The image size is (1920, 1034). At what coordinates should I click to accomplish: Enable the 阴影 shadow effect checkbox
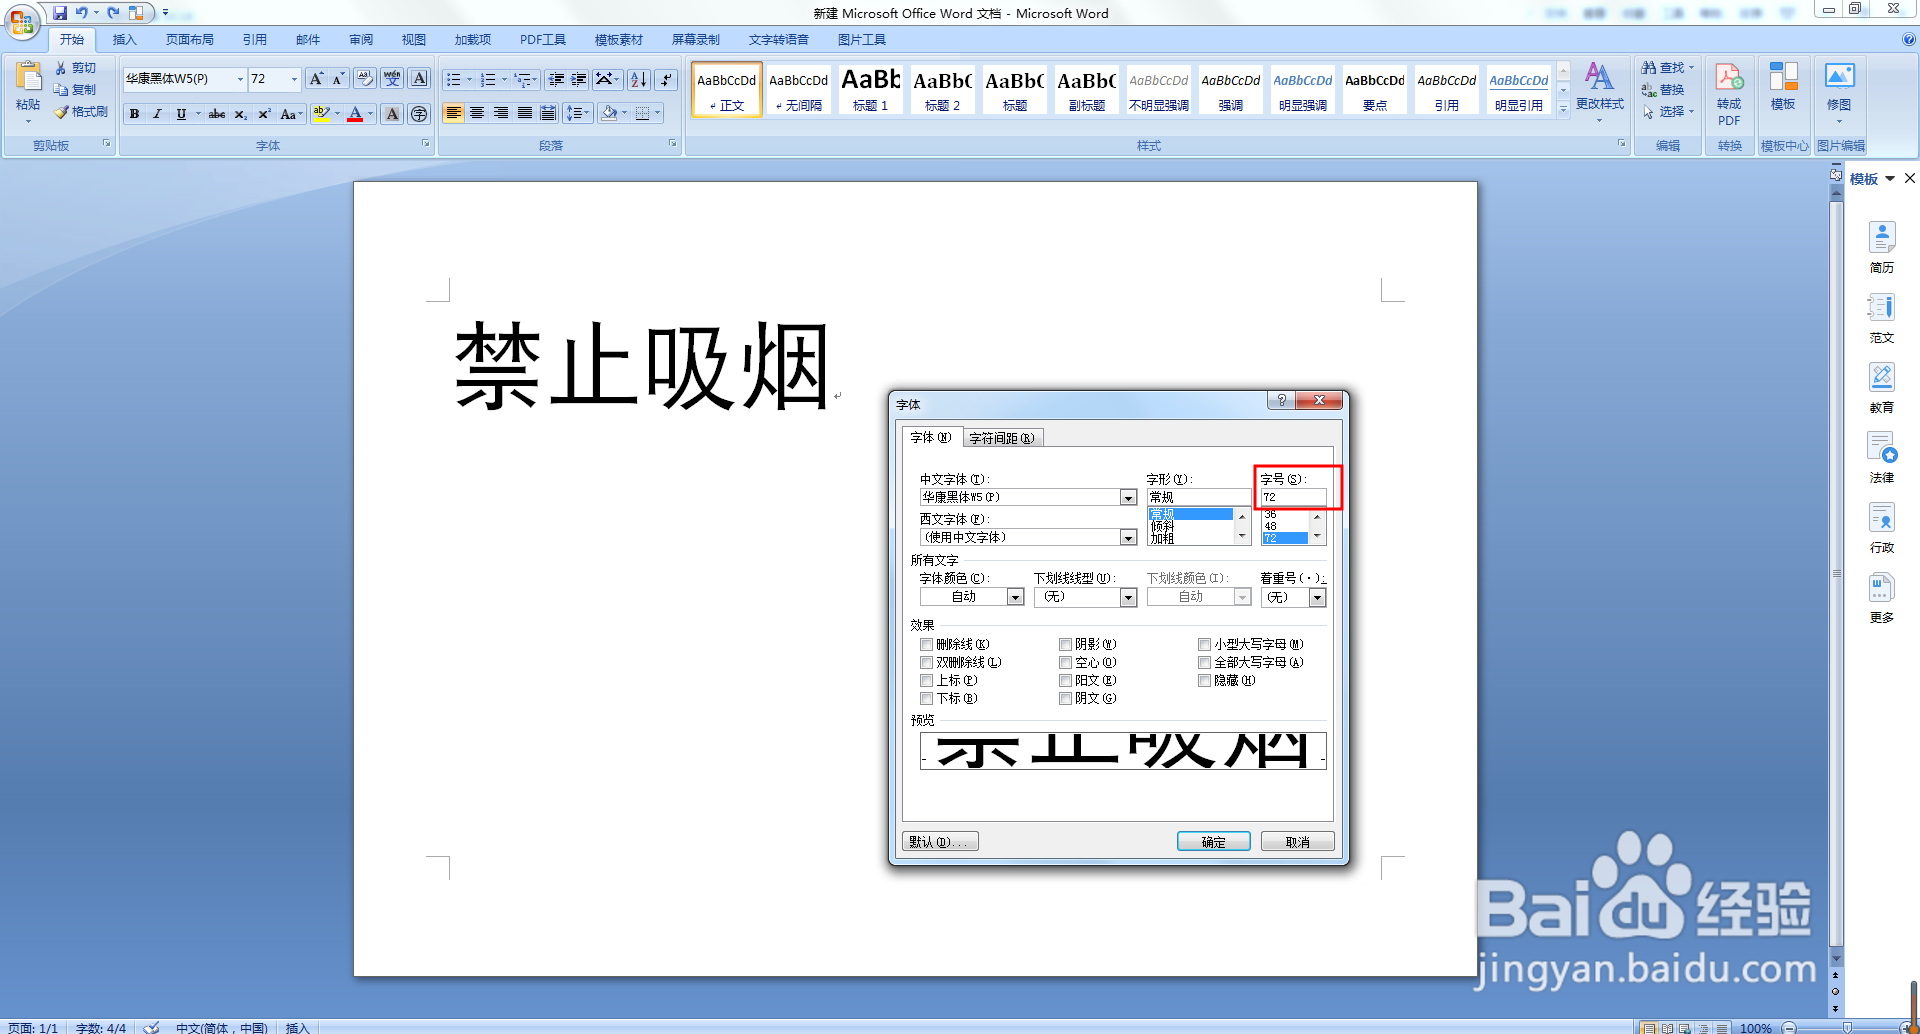pos(1066,645)
